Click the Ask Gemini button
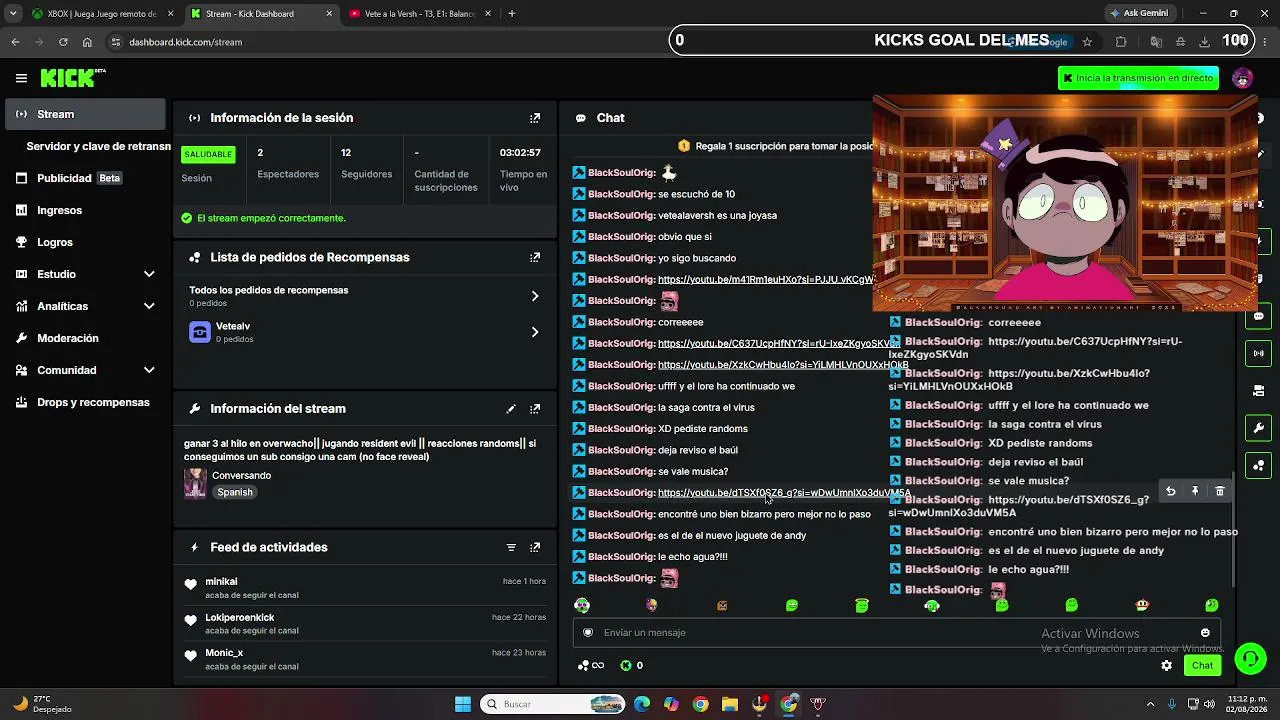 click(1138, 14)
